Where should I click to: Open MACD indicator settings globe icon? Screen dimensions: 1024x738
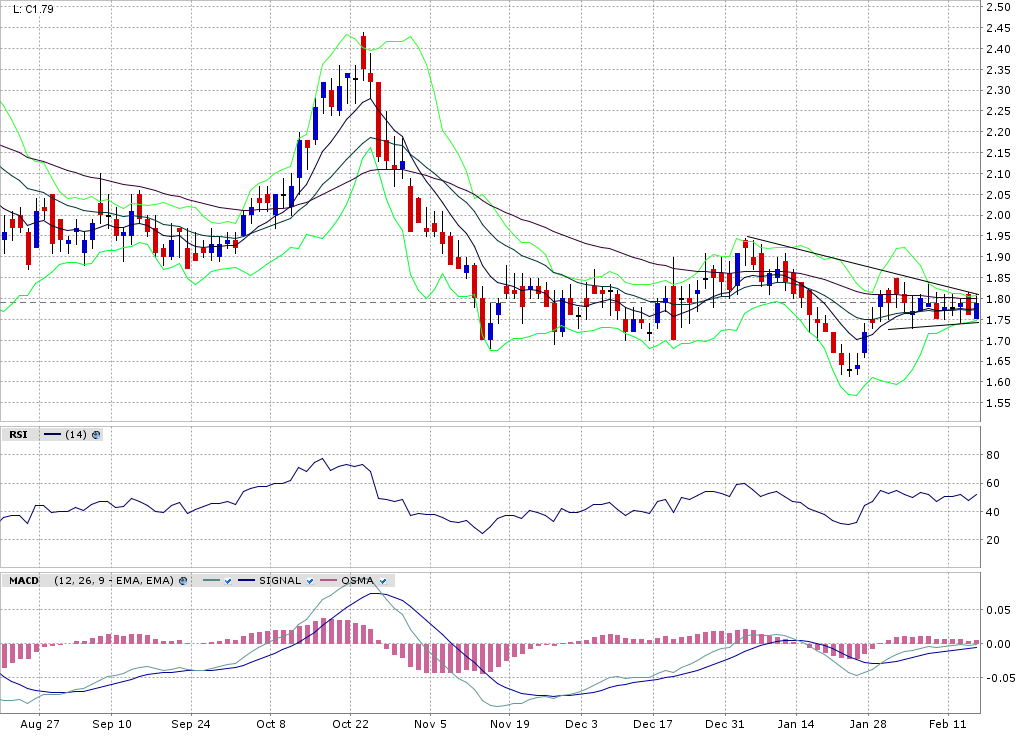click(183, 580)
